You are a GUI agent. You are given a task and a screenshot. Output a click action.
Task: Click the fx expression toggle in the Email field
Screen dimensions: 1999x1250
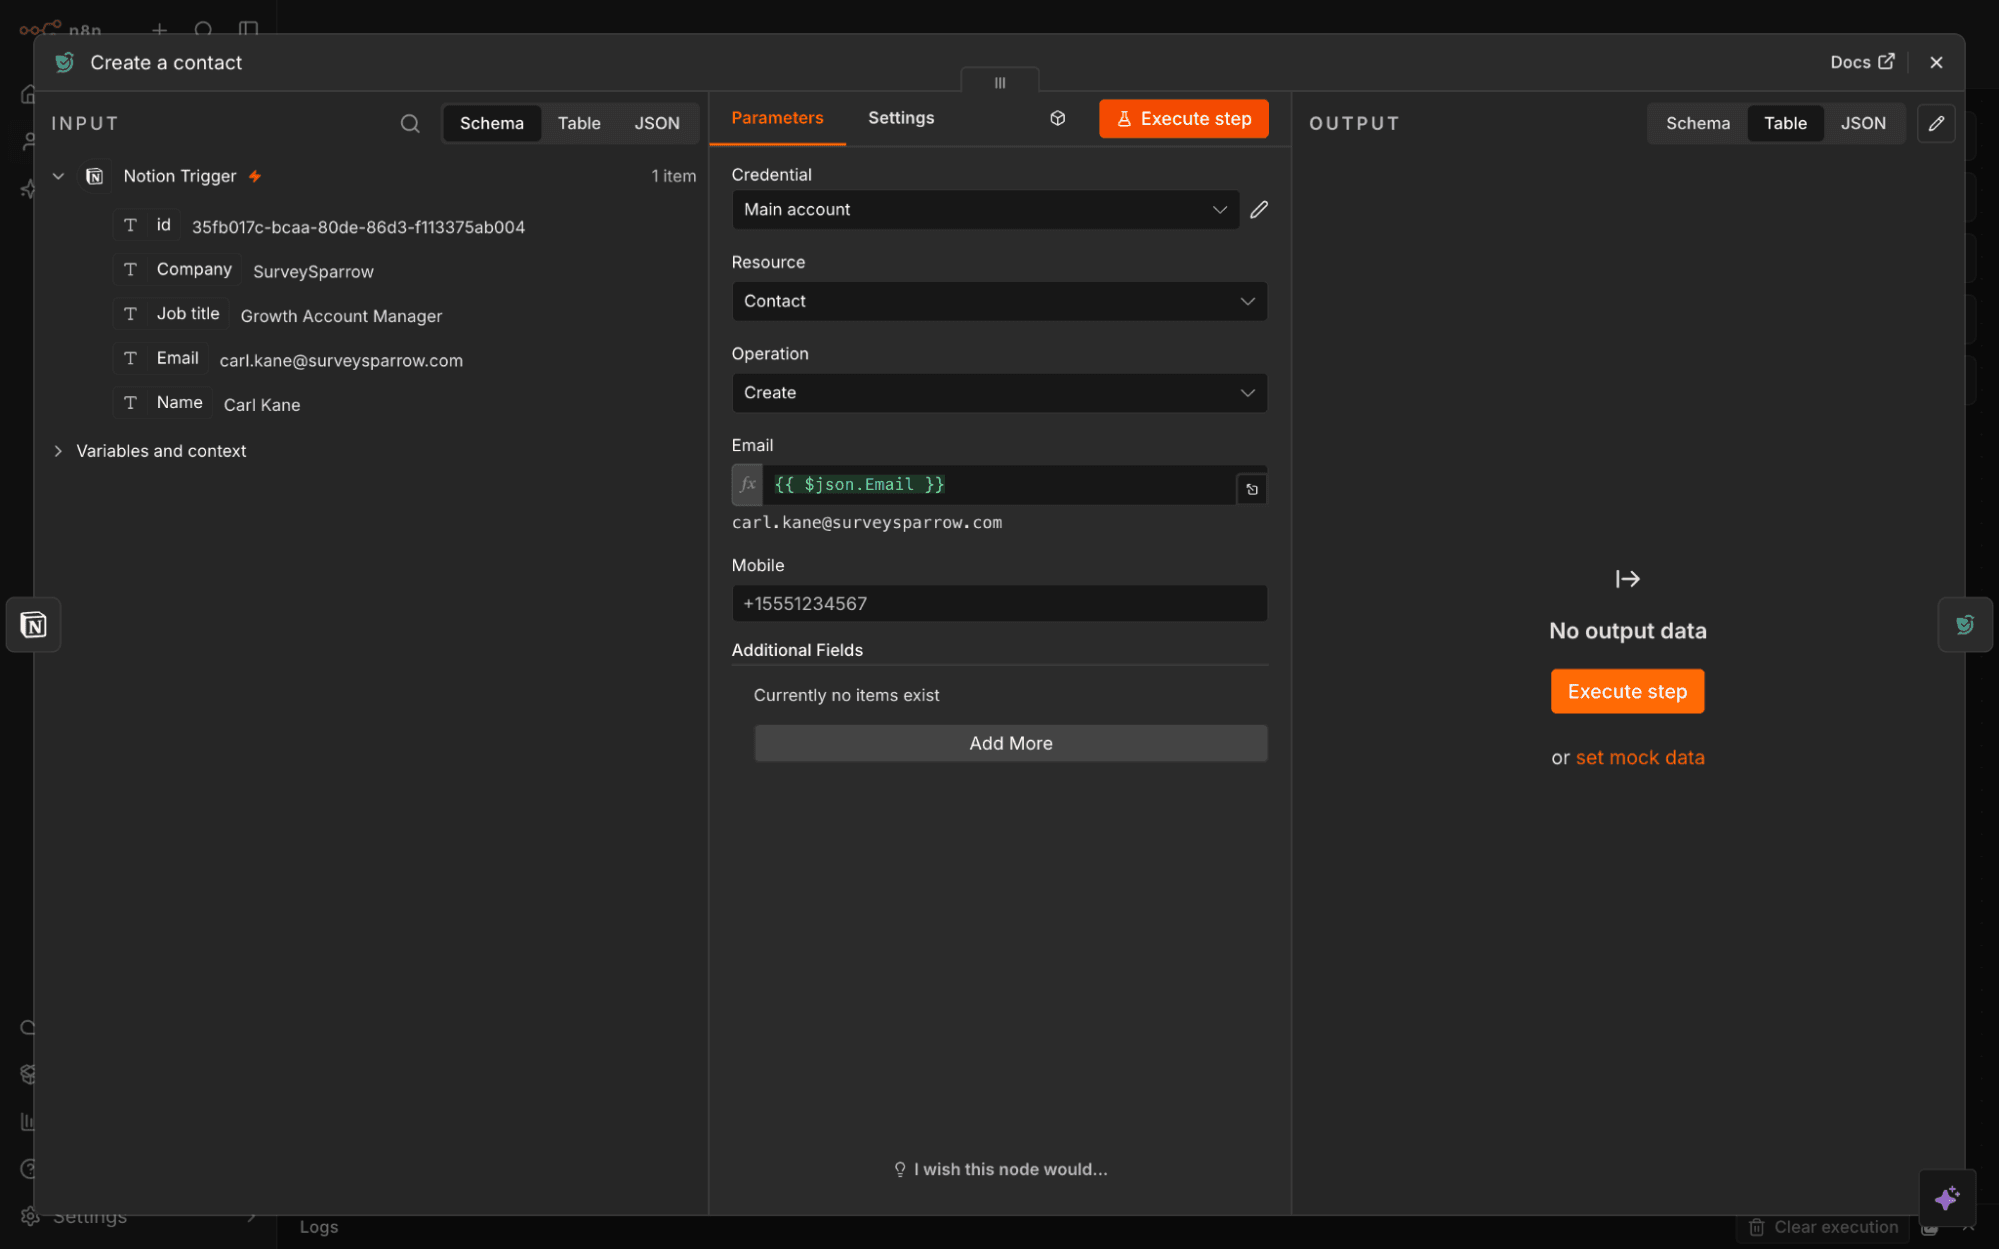pyautogui.click(x=747, y=484)
